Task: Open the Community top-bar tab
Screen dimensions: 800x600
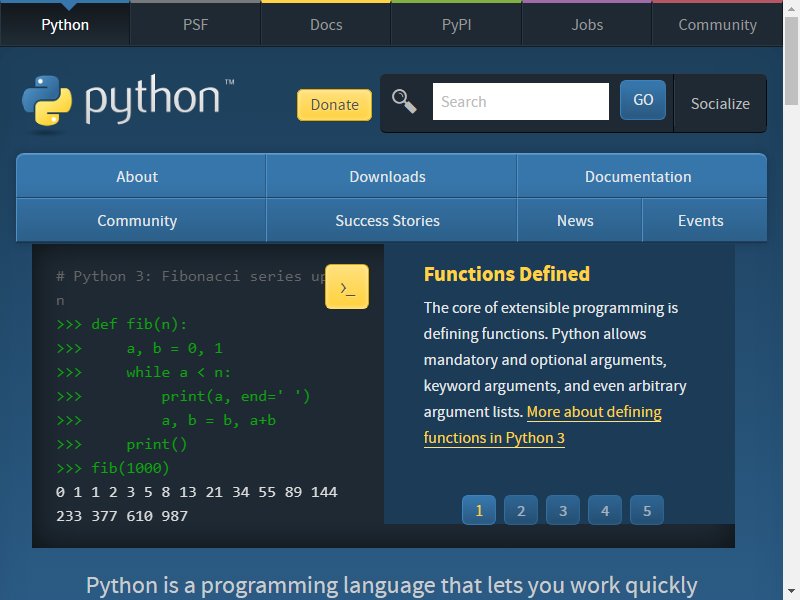Action: point(717,24)
